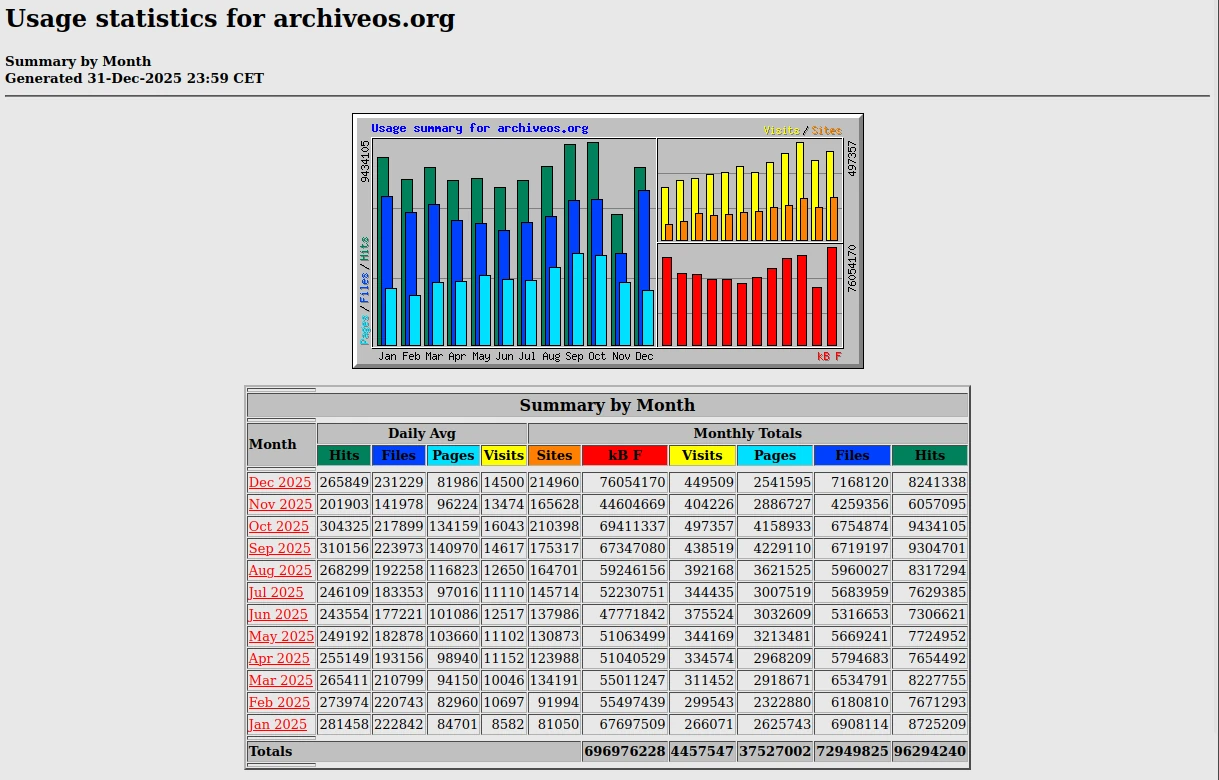Select the Jul 2025 link

point(276,593)
